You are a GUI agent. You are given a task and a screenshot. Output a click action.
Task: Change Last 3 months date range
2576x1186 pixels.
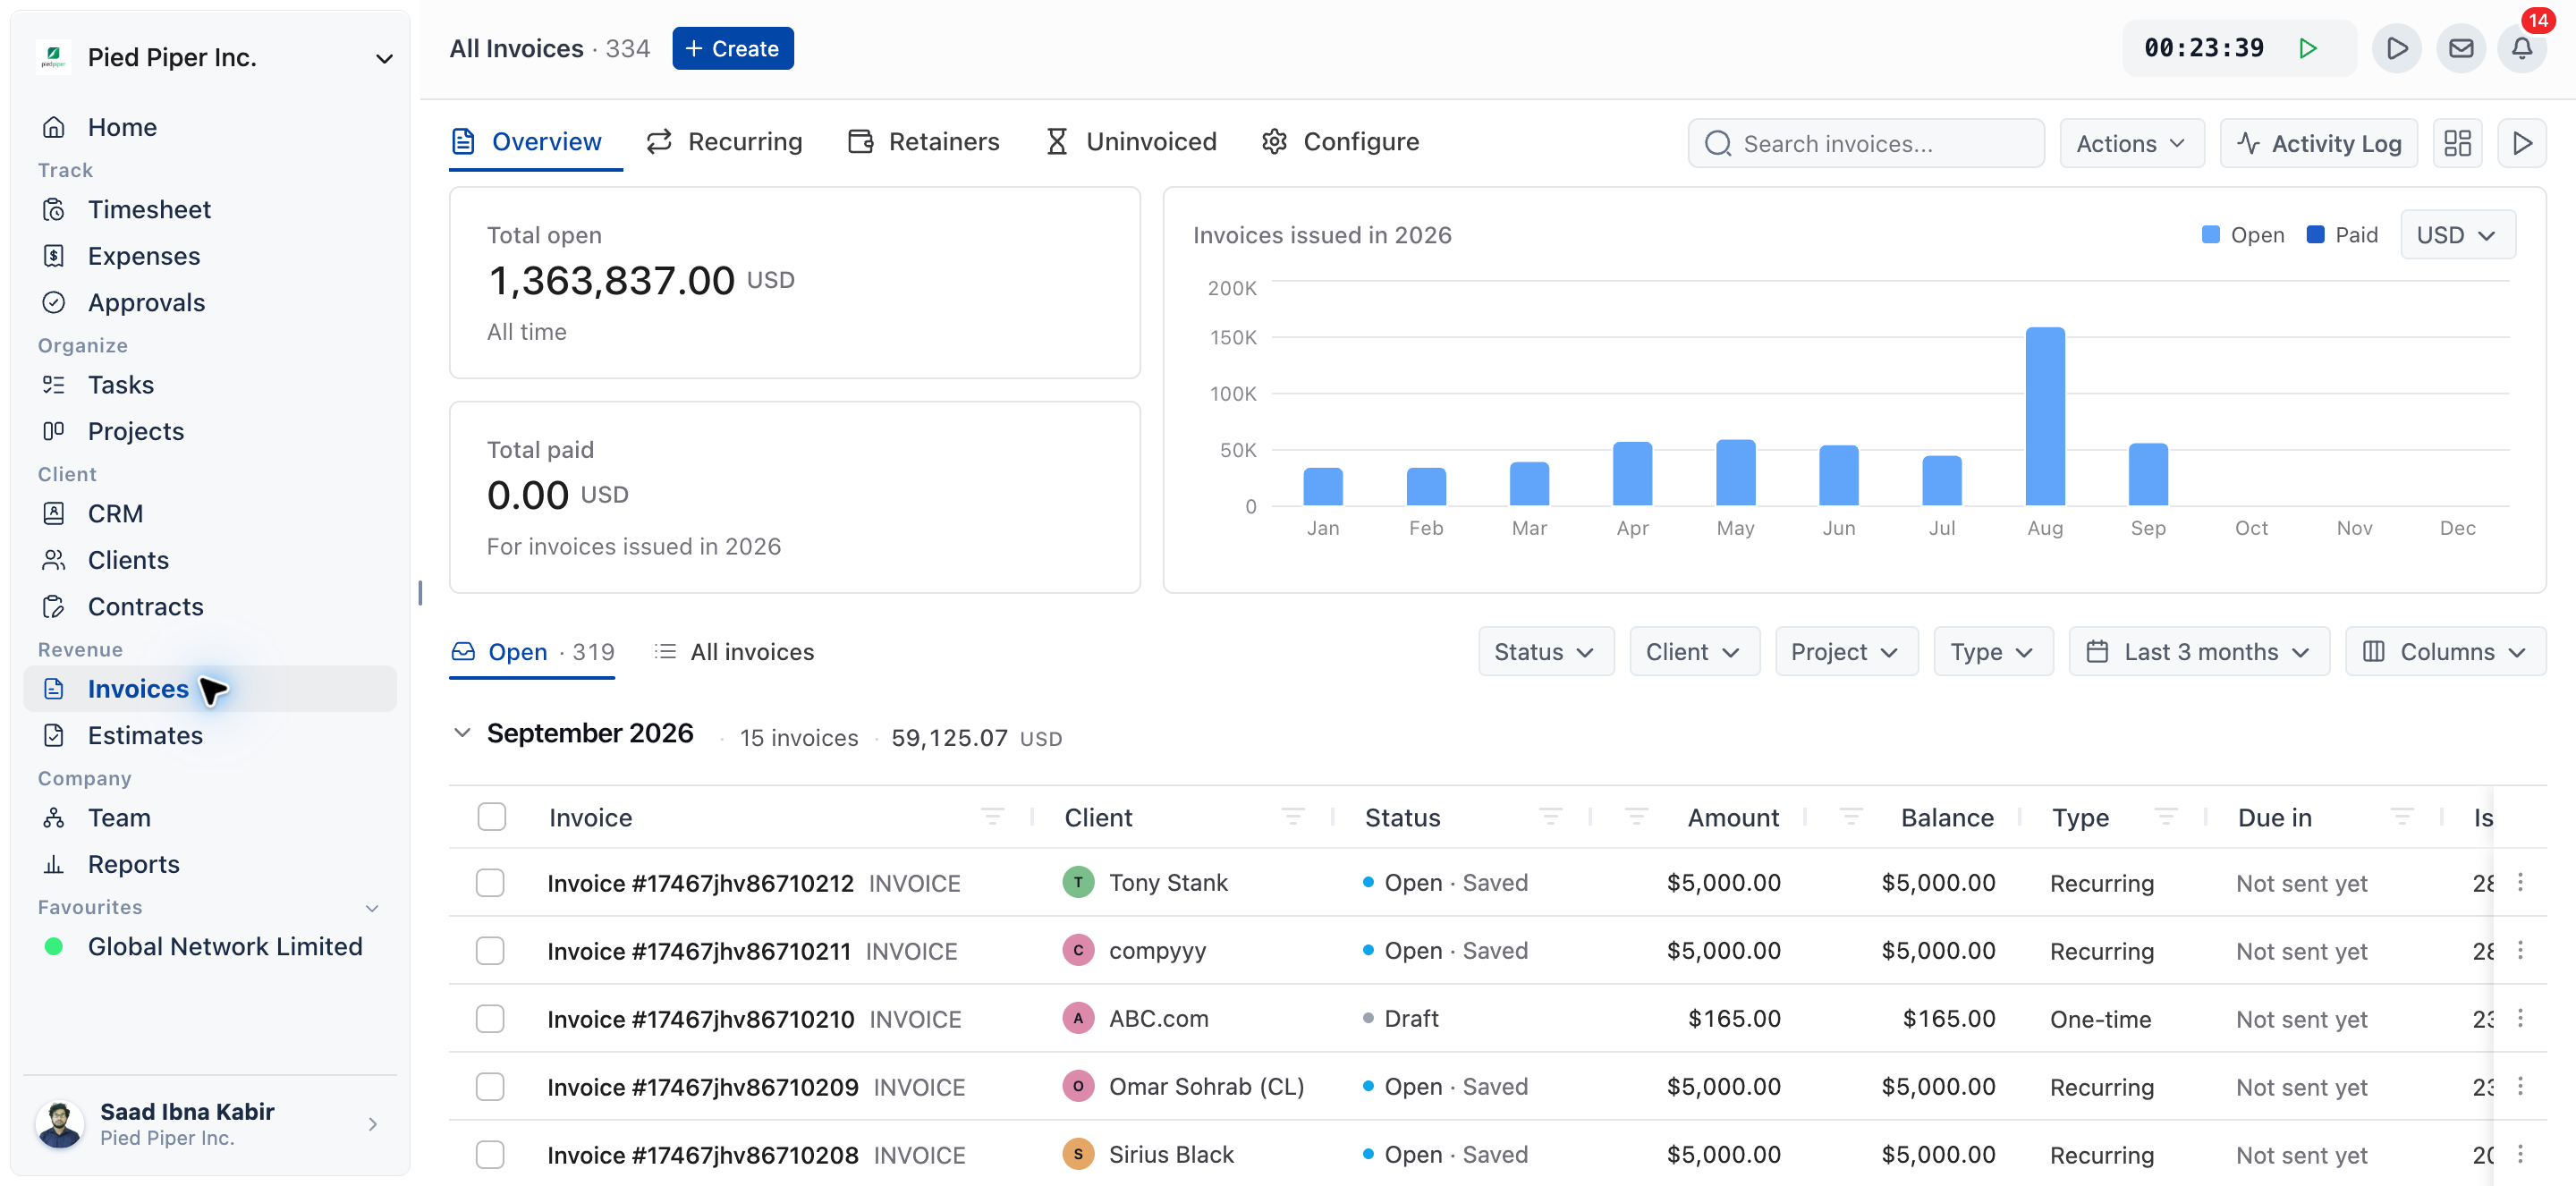[2199, 652]
